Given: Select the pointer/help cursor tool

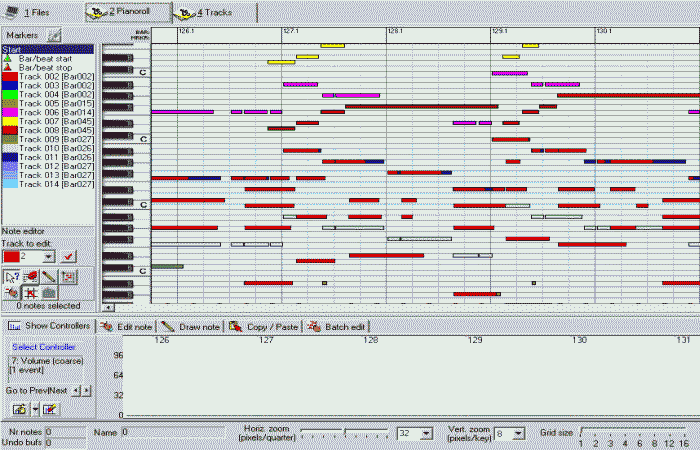Looking at the screenshot, I should [13, 276].
